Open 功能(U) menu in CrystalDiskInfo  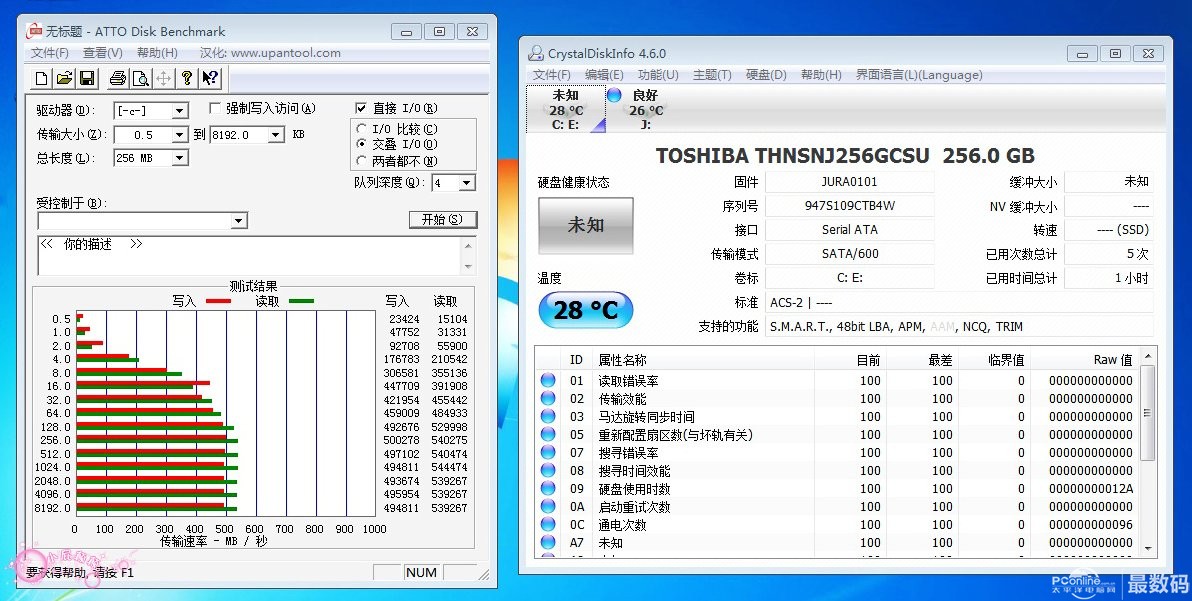click(658, 74)
